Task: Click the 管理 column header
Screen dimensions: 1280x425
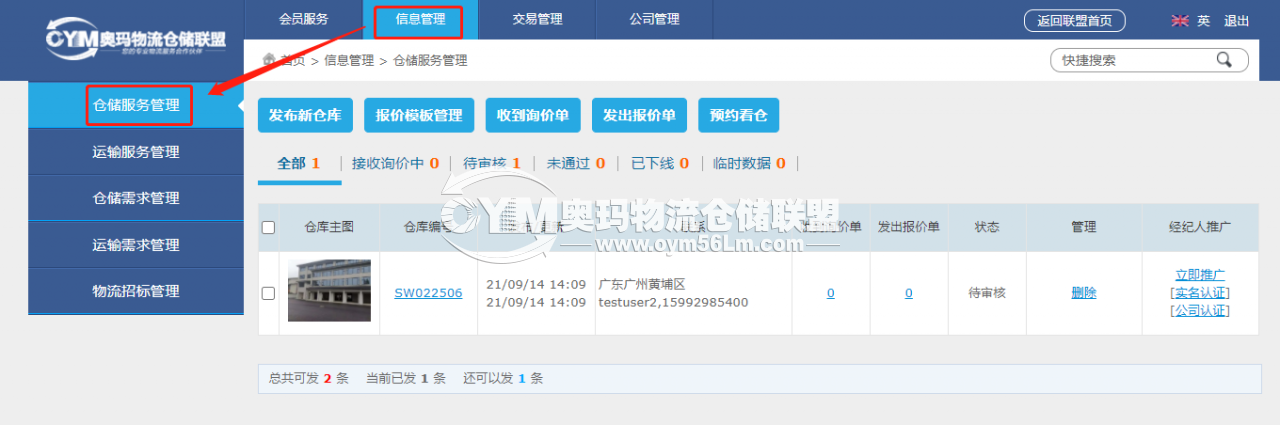Action: 1083,227
